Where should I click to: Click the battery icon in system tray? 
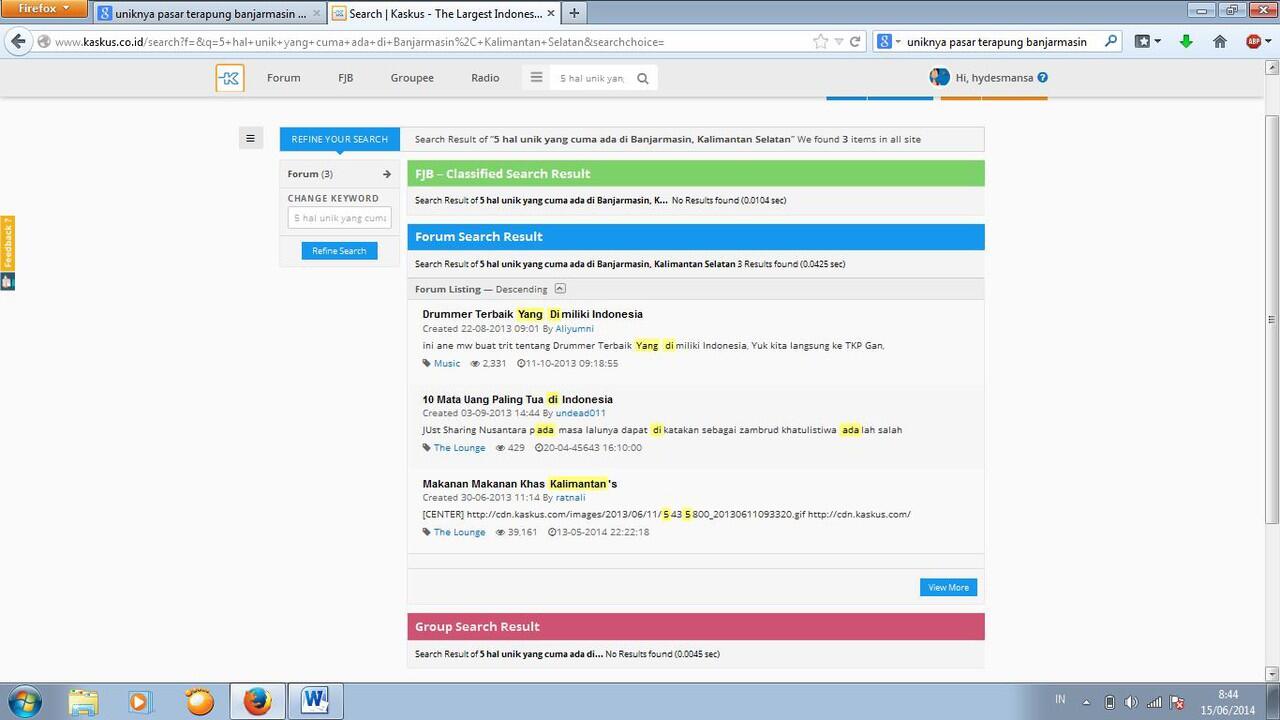pos(1109,702)
